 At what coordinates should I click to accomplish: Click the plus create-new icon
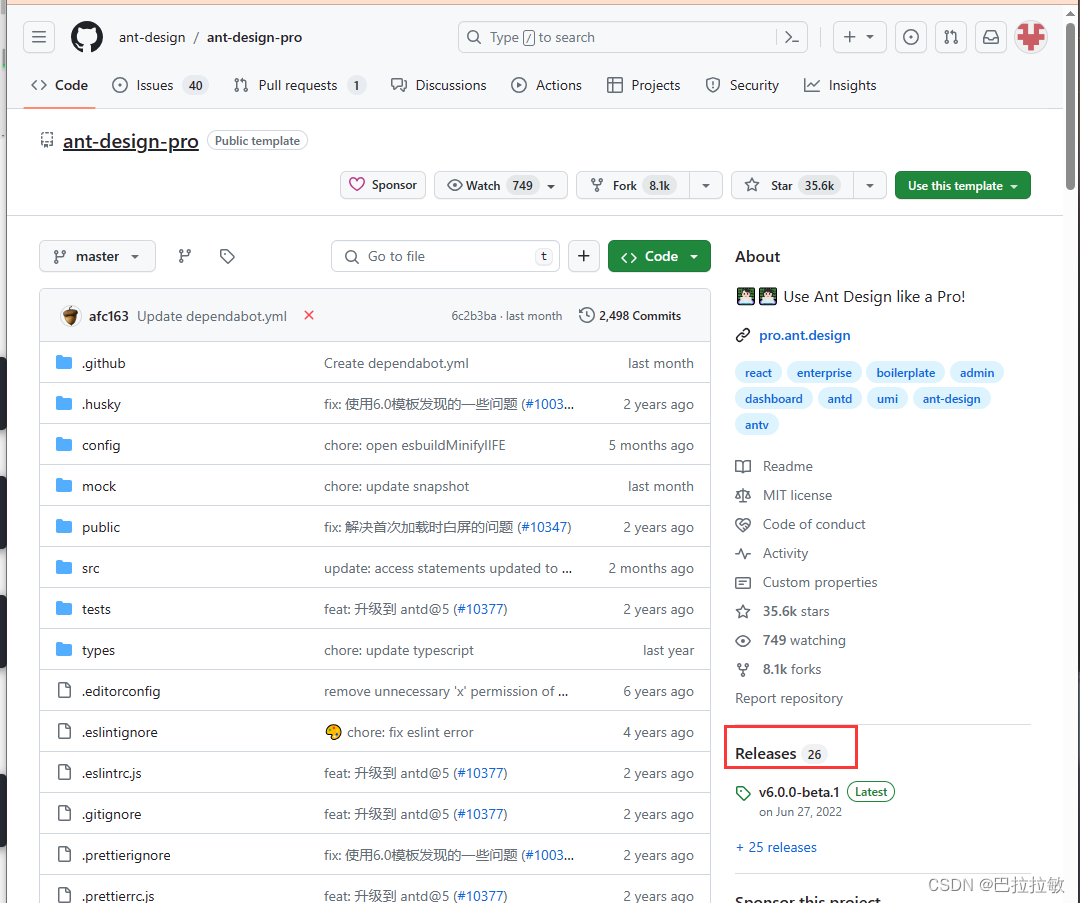[x=850, y=37]
